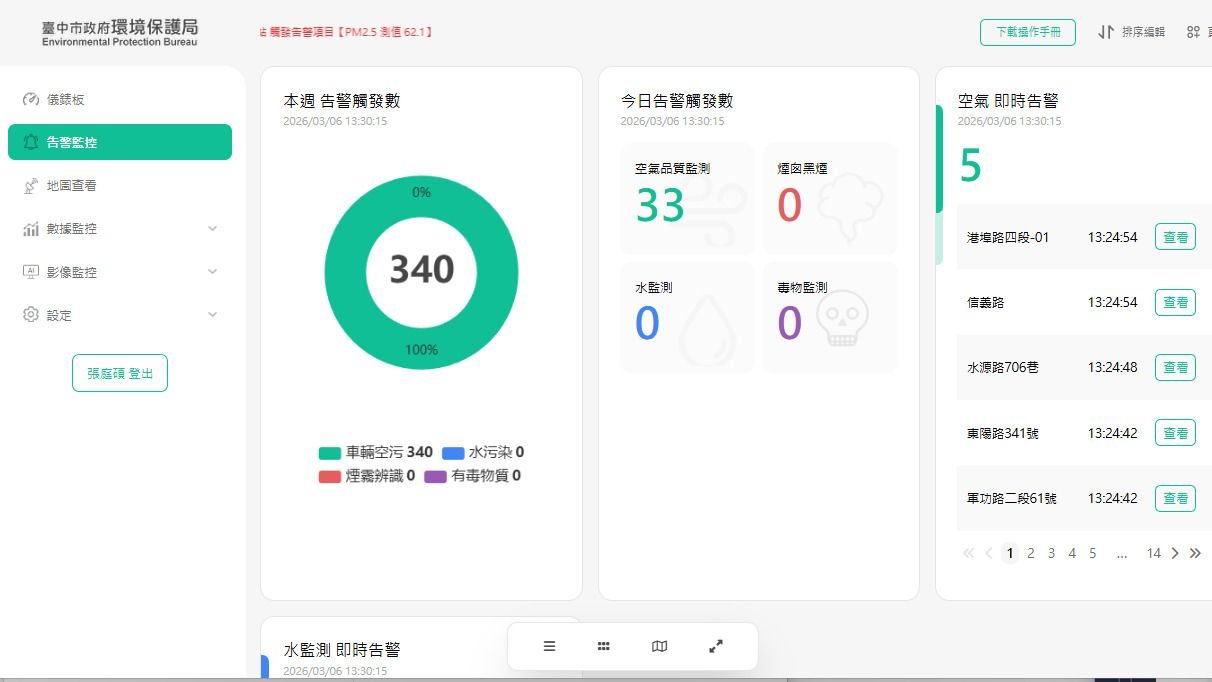Click the map icon in floating toolbar
The width and height of the screenshot is (1212, 682).
click(x=660, y=646)
